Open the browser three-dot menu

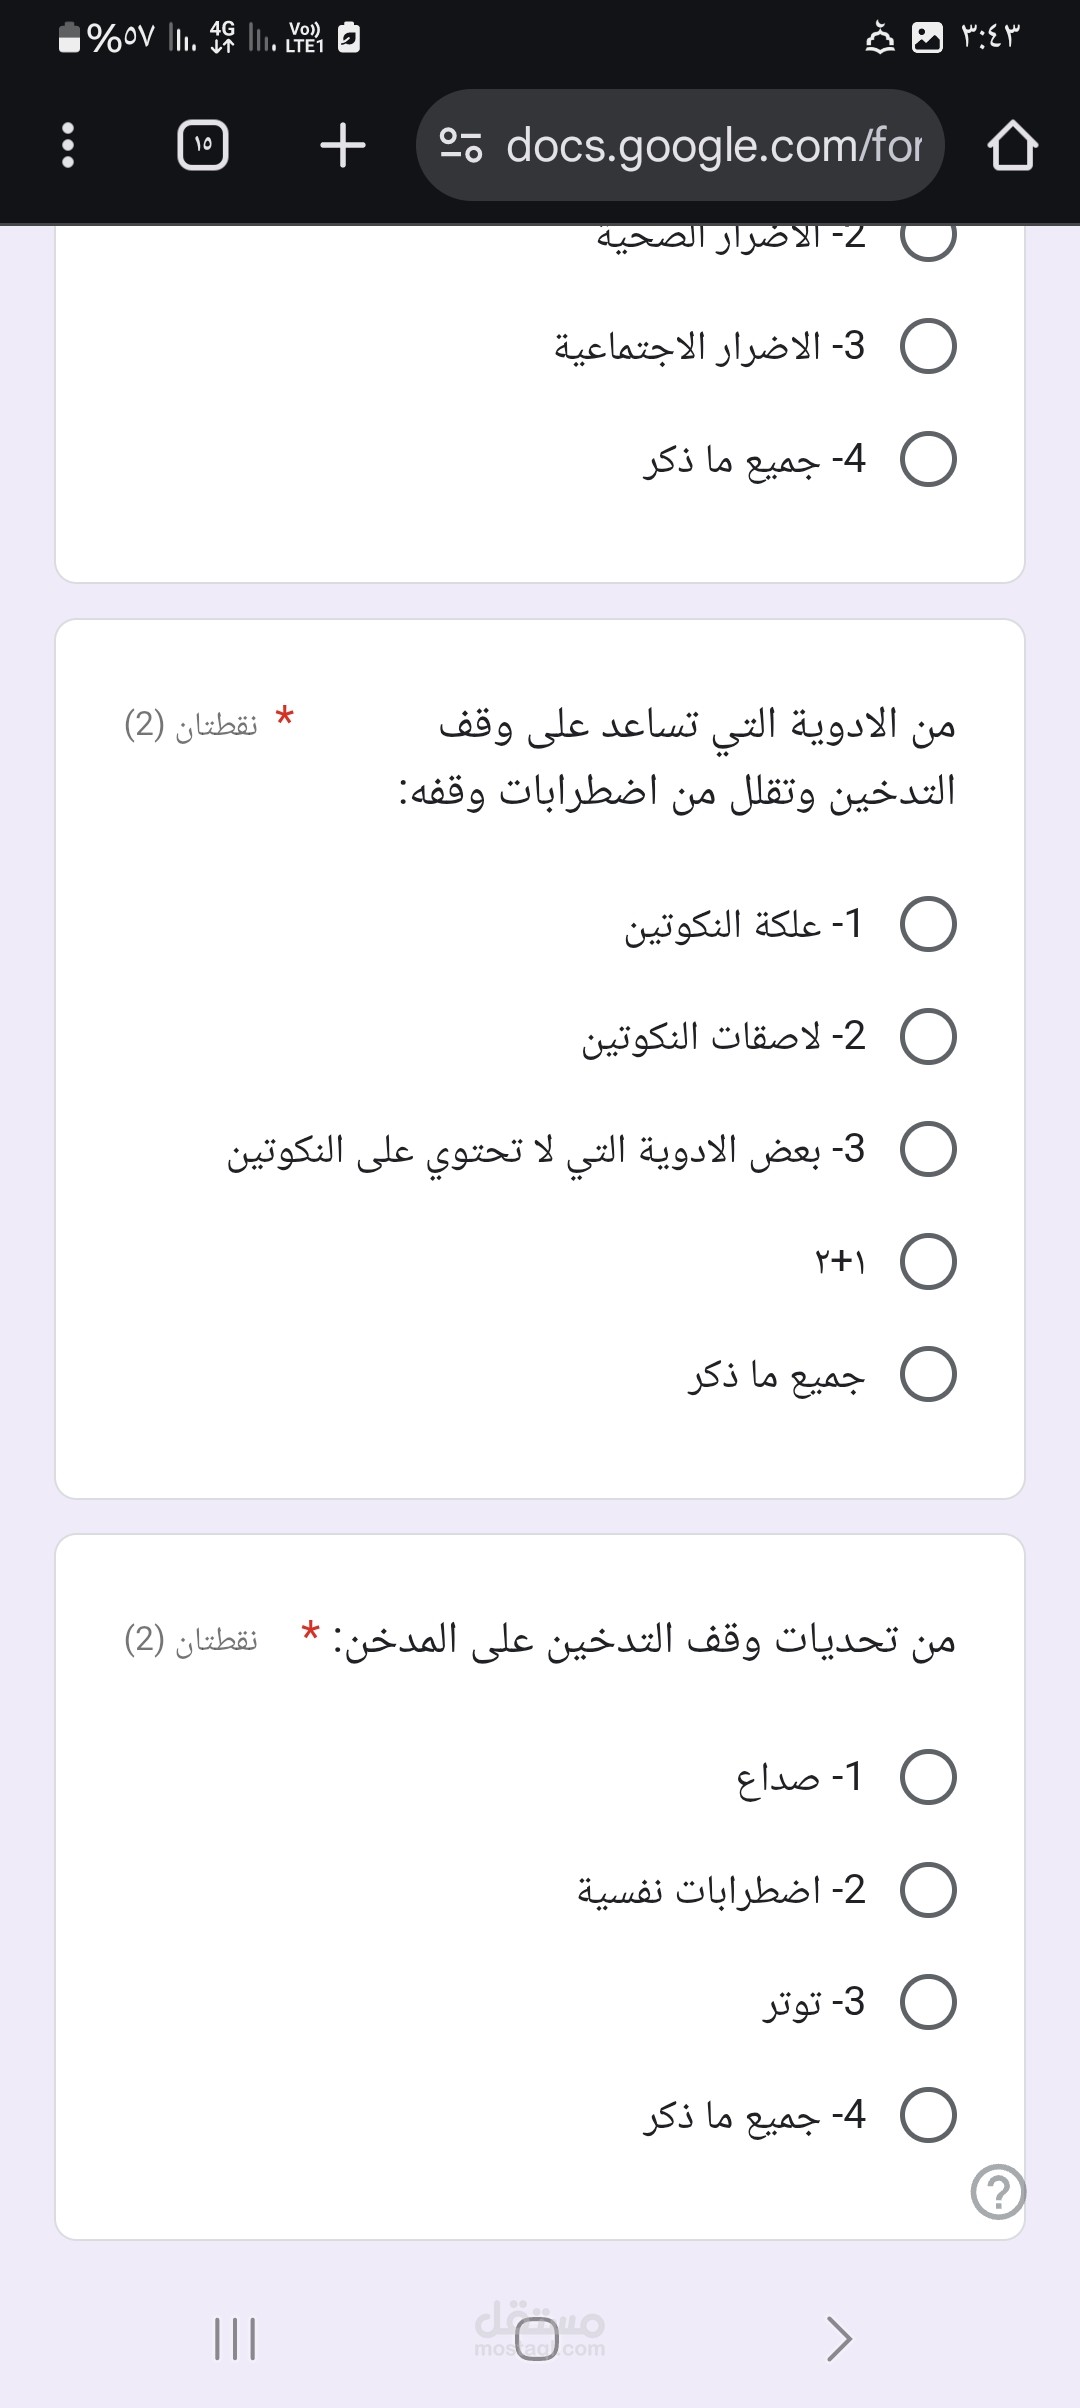[x=68, y=146]
